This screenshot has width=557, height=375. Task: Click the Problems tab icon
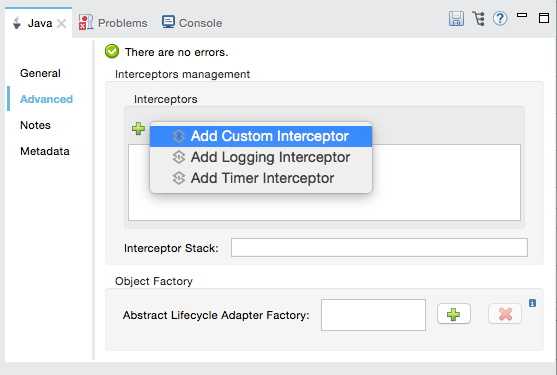tap(86, 22)
